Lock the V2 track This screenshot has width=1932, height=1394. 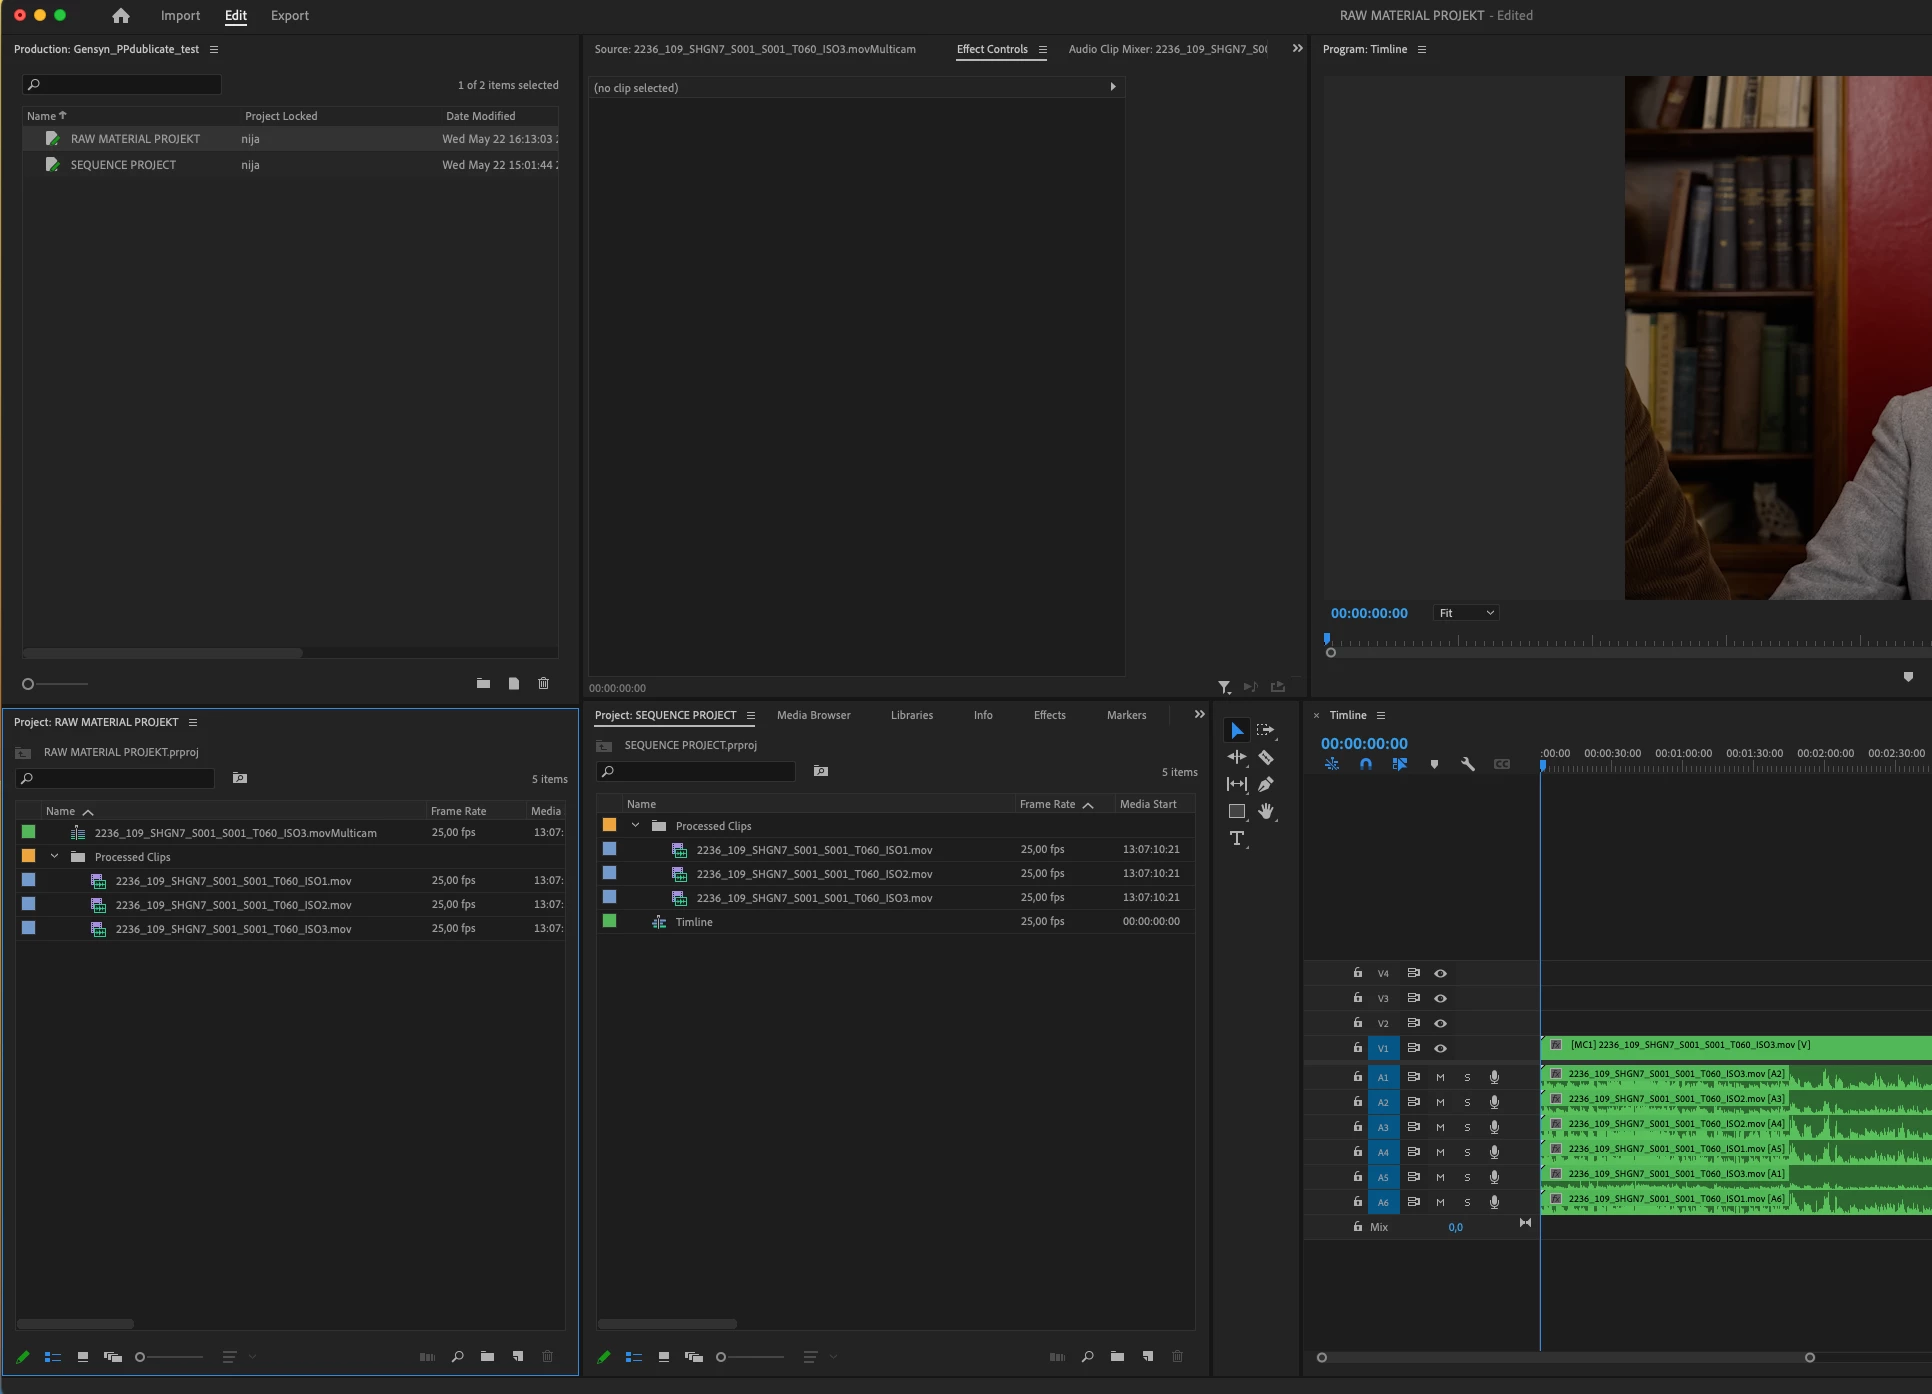point(1357,1023)
